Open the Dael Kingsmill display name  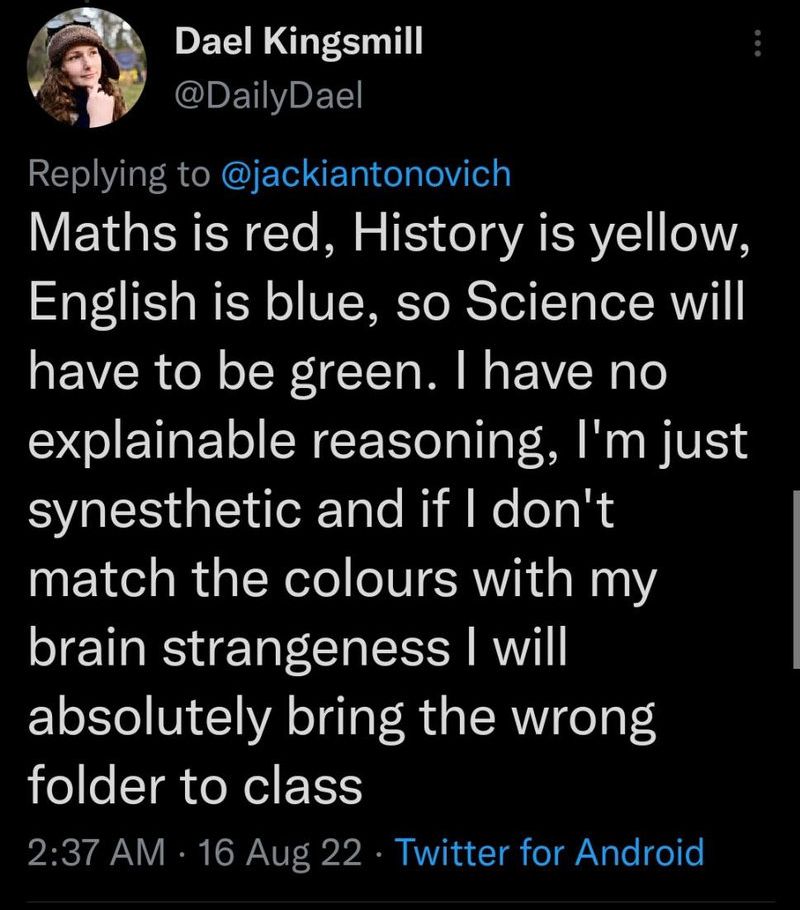coord(298,41)
